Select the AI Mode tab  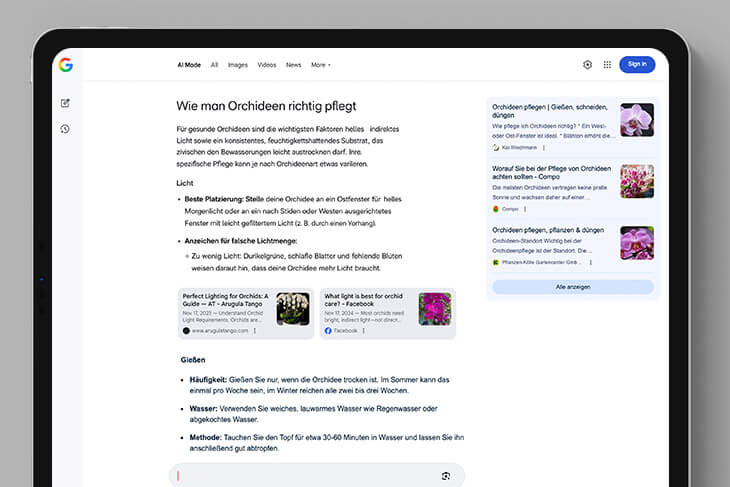click(x=189, y=65)
